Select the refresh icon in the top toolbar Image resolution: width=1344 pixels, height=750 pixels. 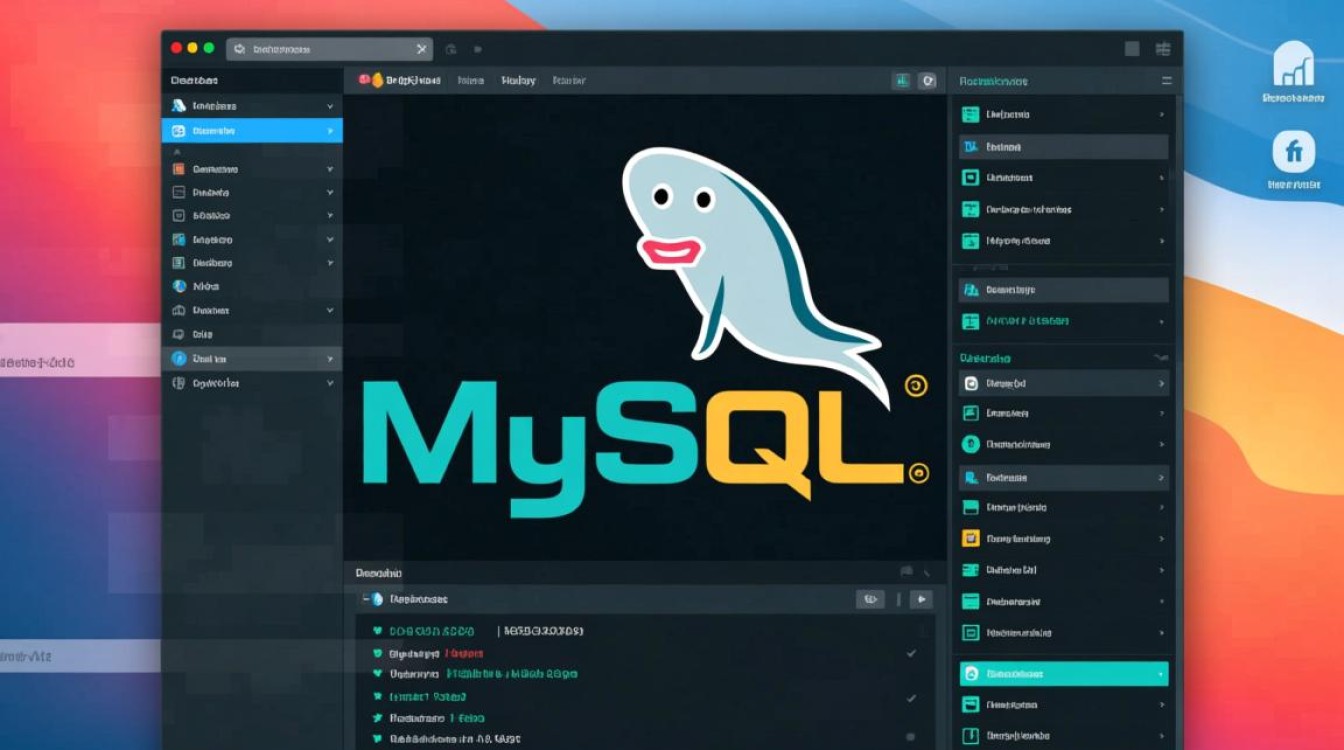928,81
